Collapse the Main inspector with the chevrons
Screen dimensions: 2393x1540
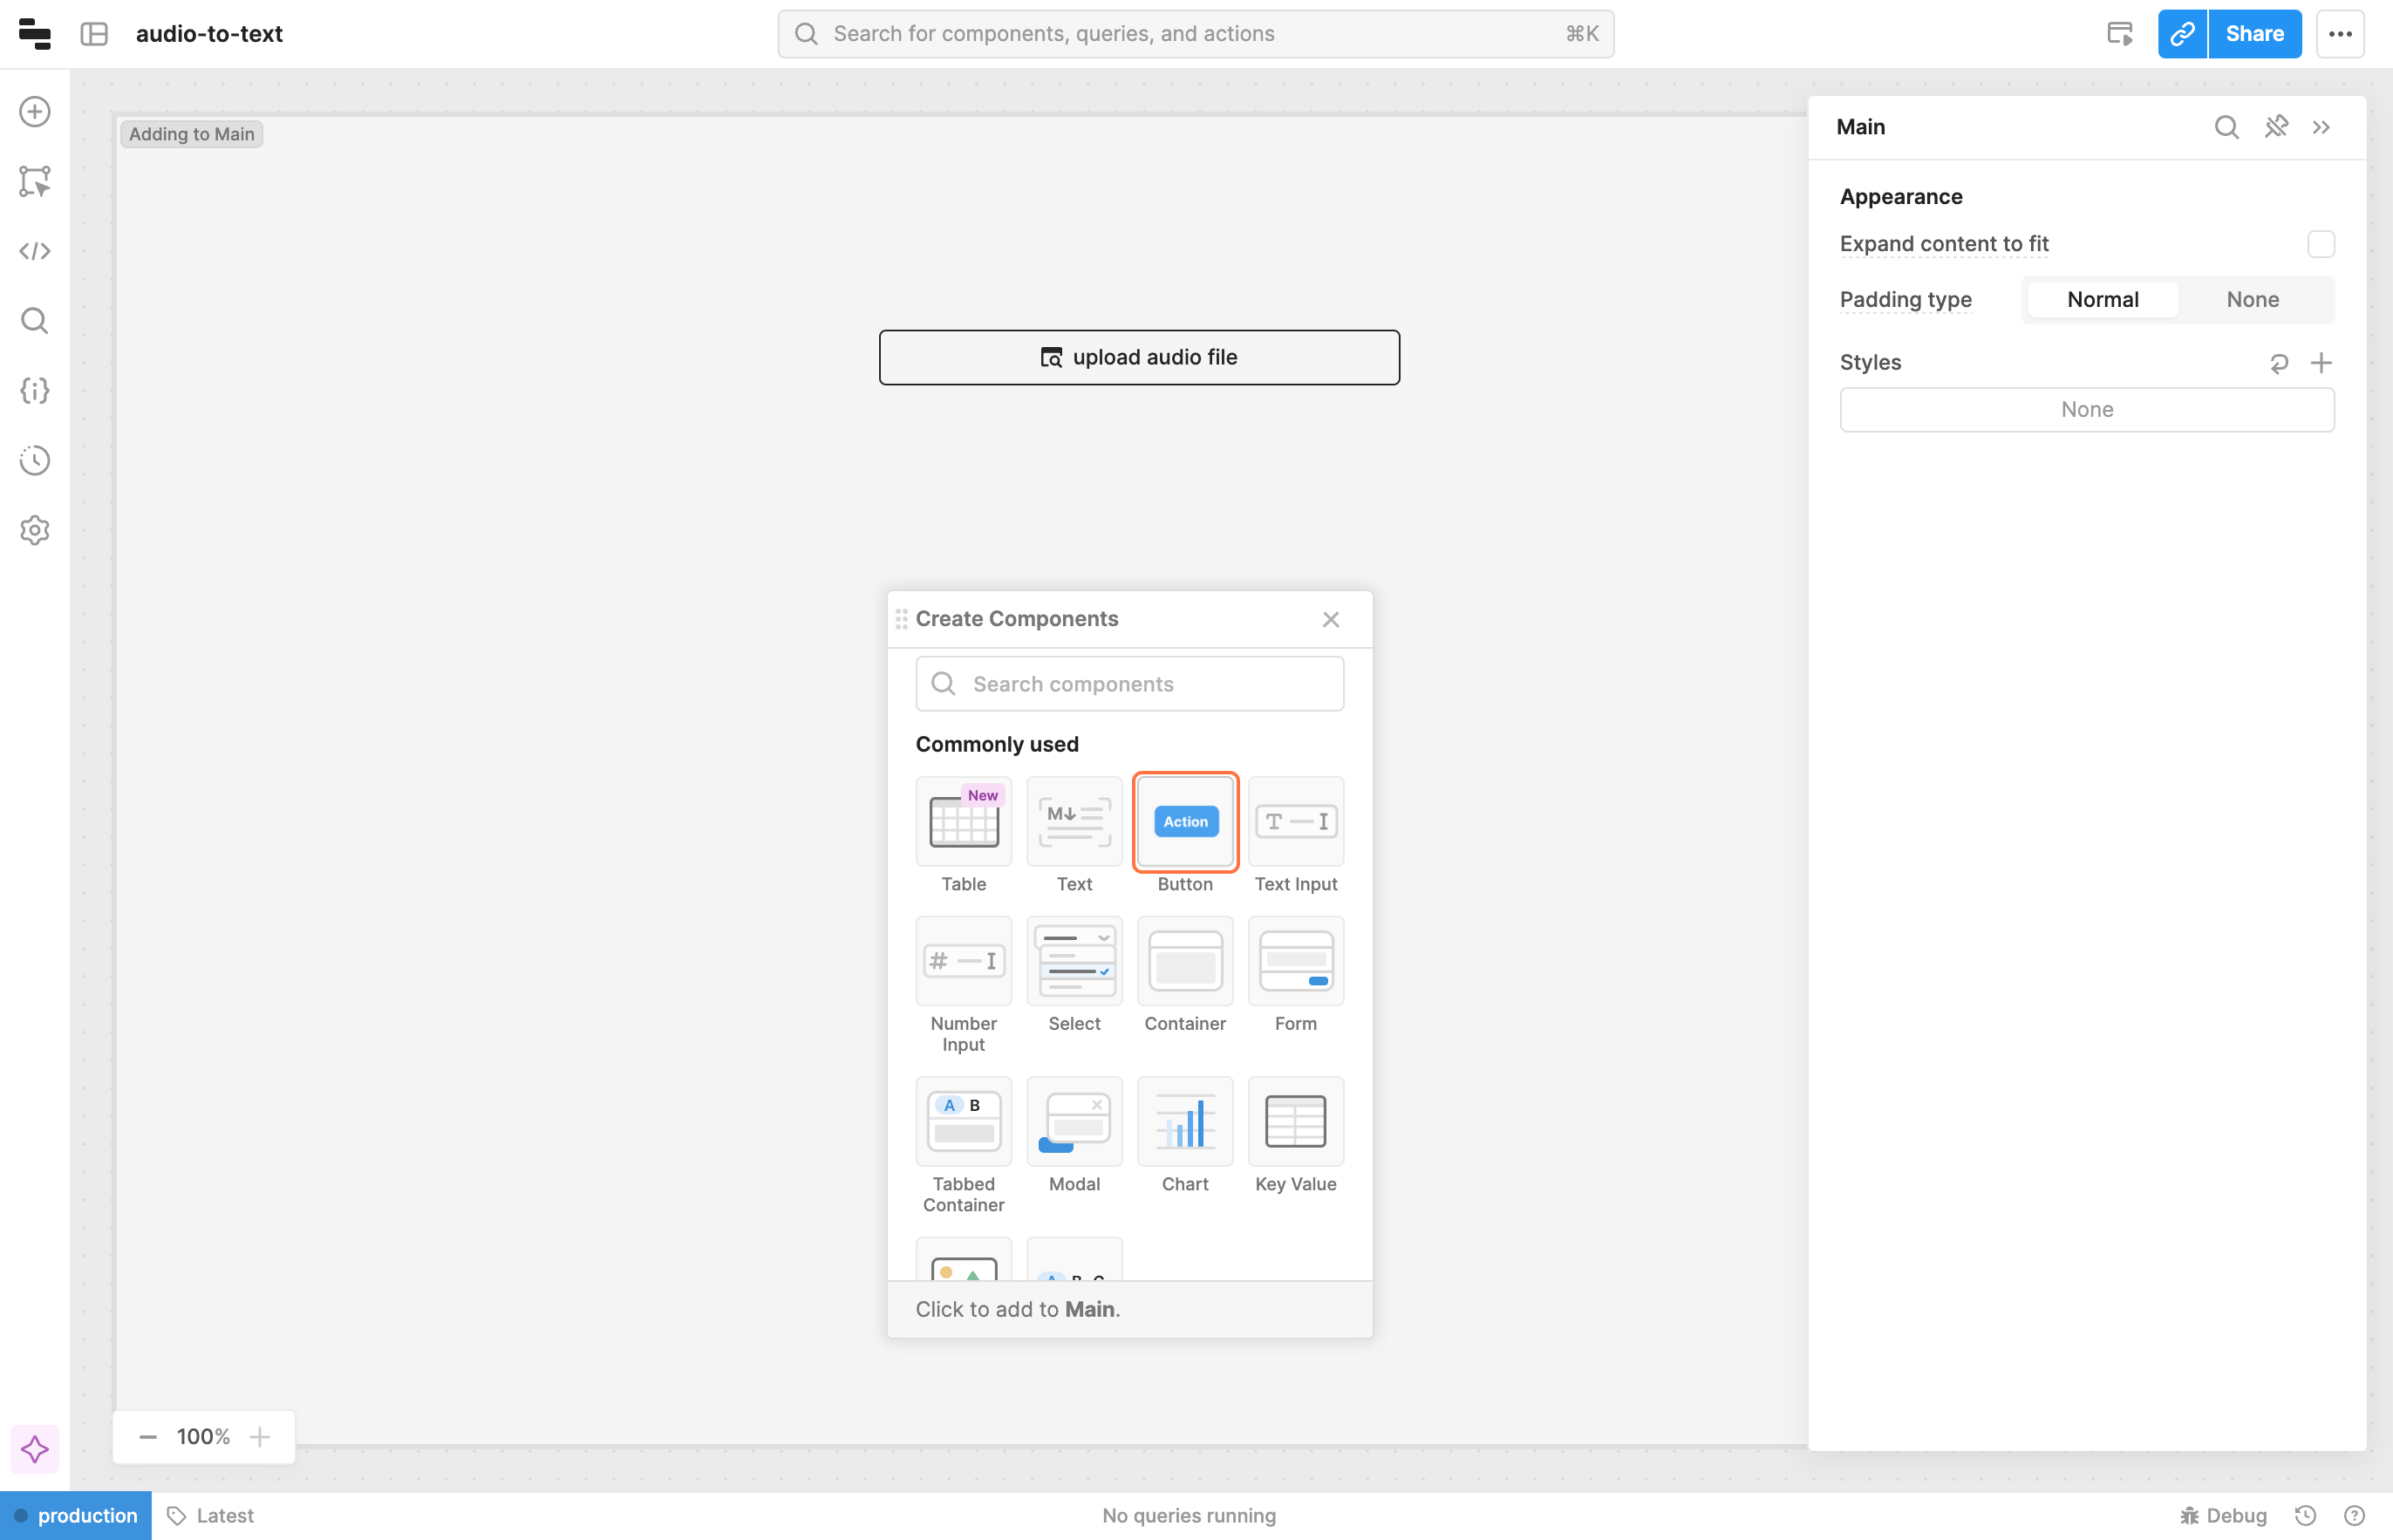[2321, 127]
